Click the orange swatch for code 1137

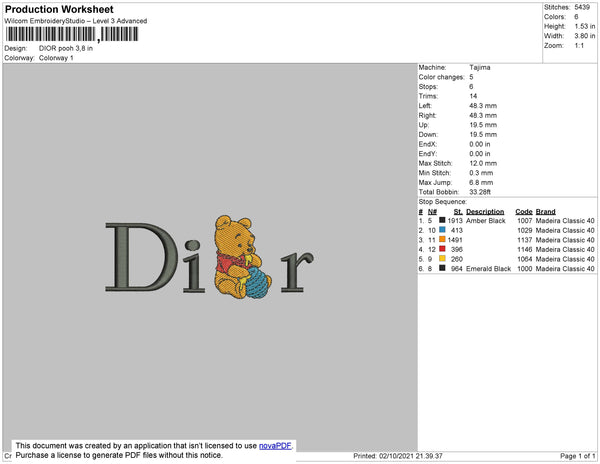pyautogui.click(x=442, y=239)
